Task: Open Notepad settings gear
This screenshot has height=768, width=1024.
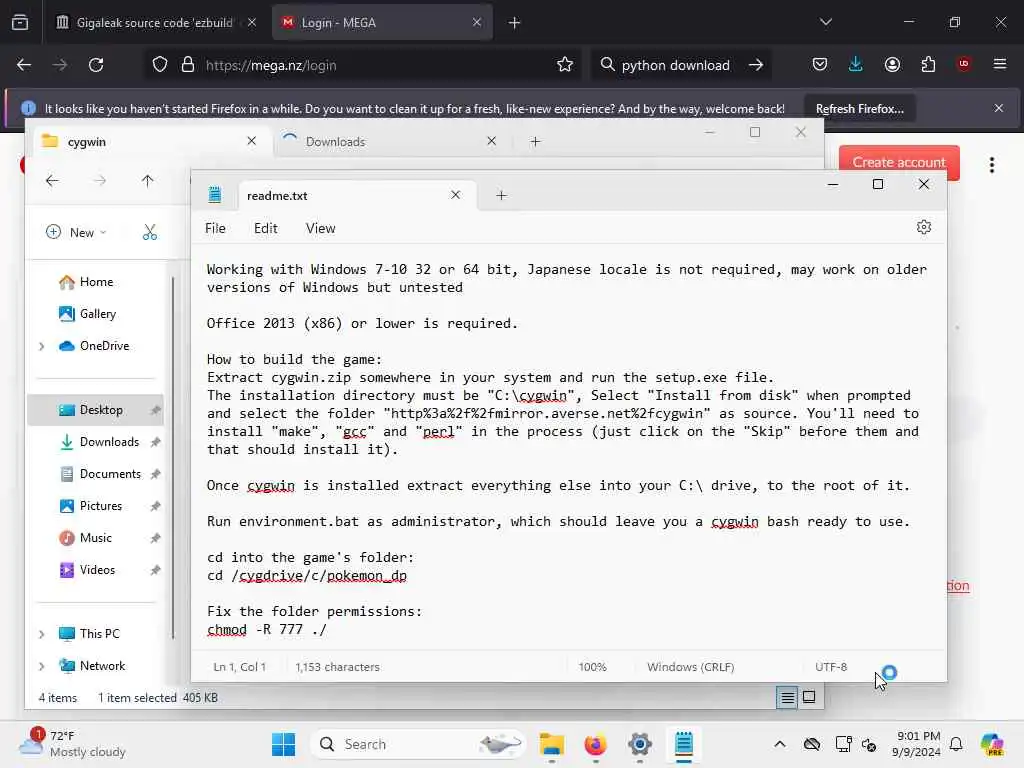Action: click(923, 227)
